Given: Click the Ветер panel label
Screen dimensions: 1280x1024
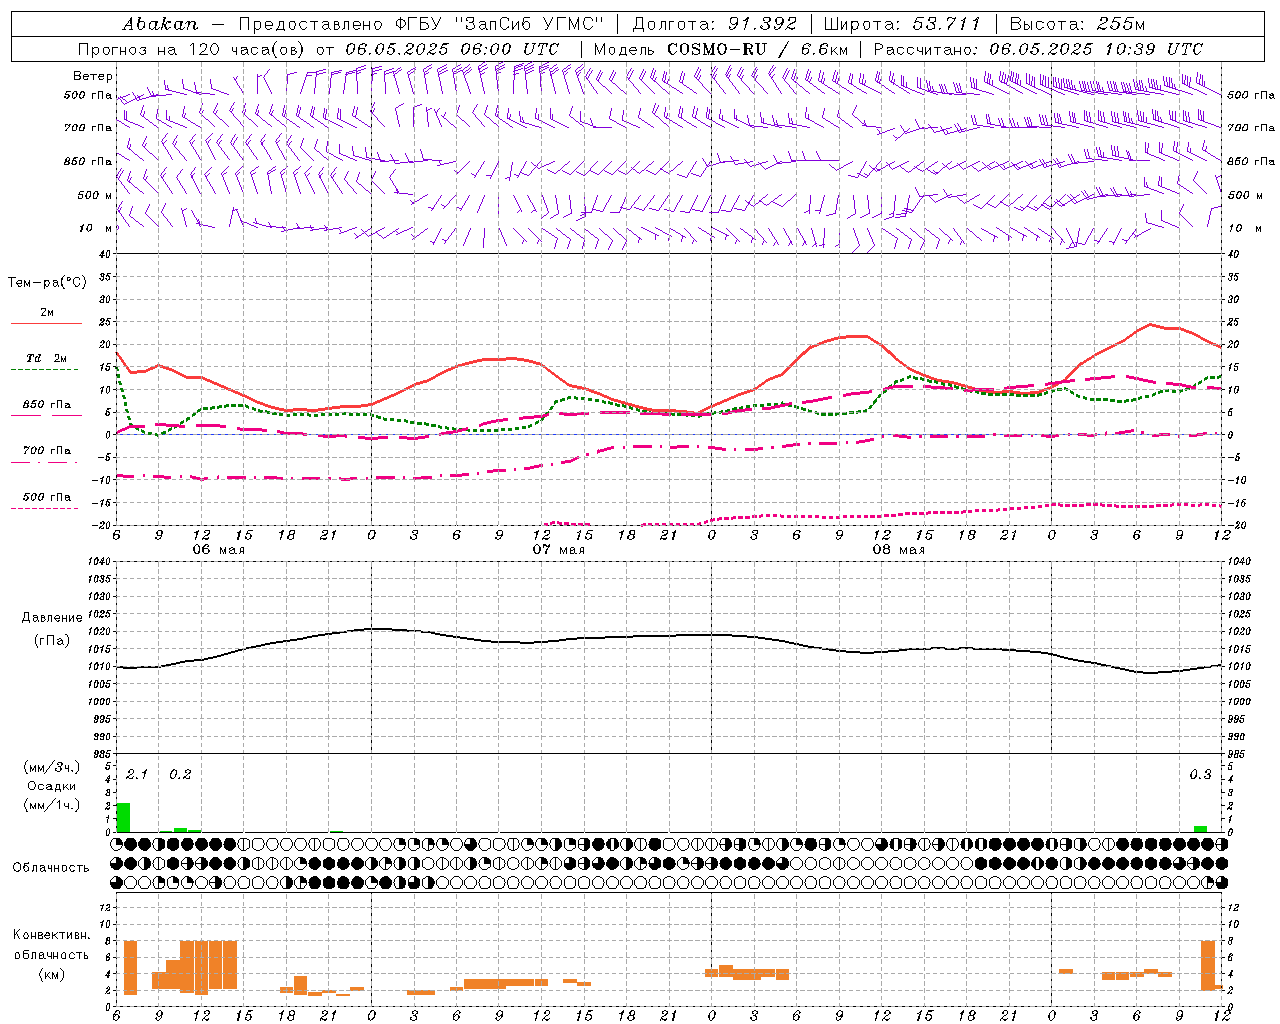Looking at the screenshot, I should pyautogui.click(x=93, y=76).
